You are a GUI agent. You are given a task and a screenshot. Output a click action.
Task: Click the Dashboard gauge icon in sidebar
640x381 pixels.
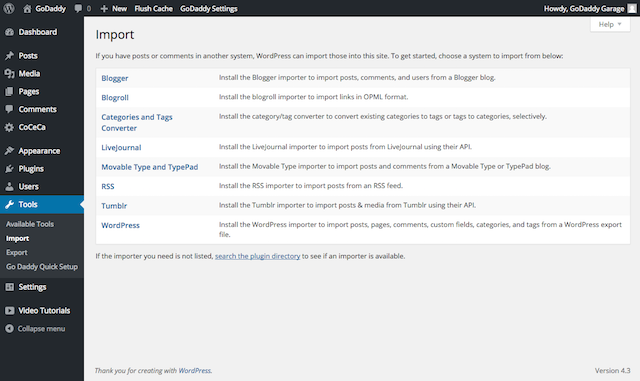pyautogui.click(x=9, y=32)
